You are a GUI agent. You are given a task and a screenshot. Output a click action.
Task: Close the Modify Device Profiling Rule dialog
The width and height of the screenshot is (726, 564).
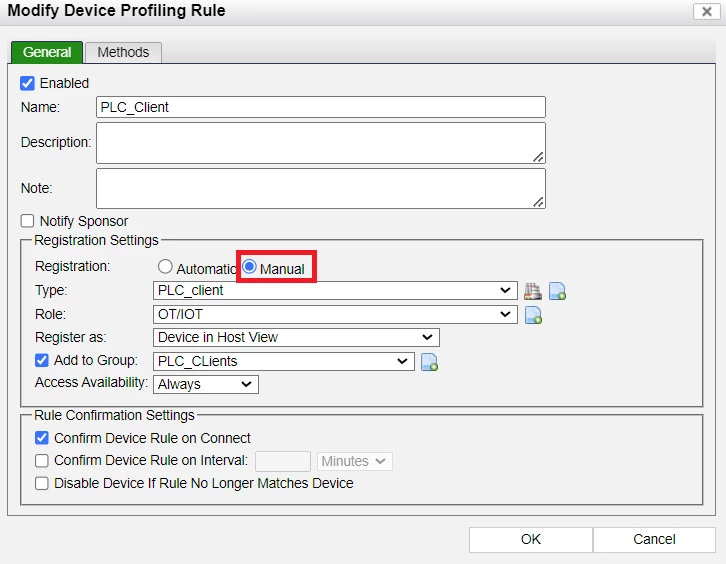coord(706,11)
